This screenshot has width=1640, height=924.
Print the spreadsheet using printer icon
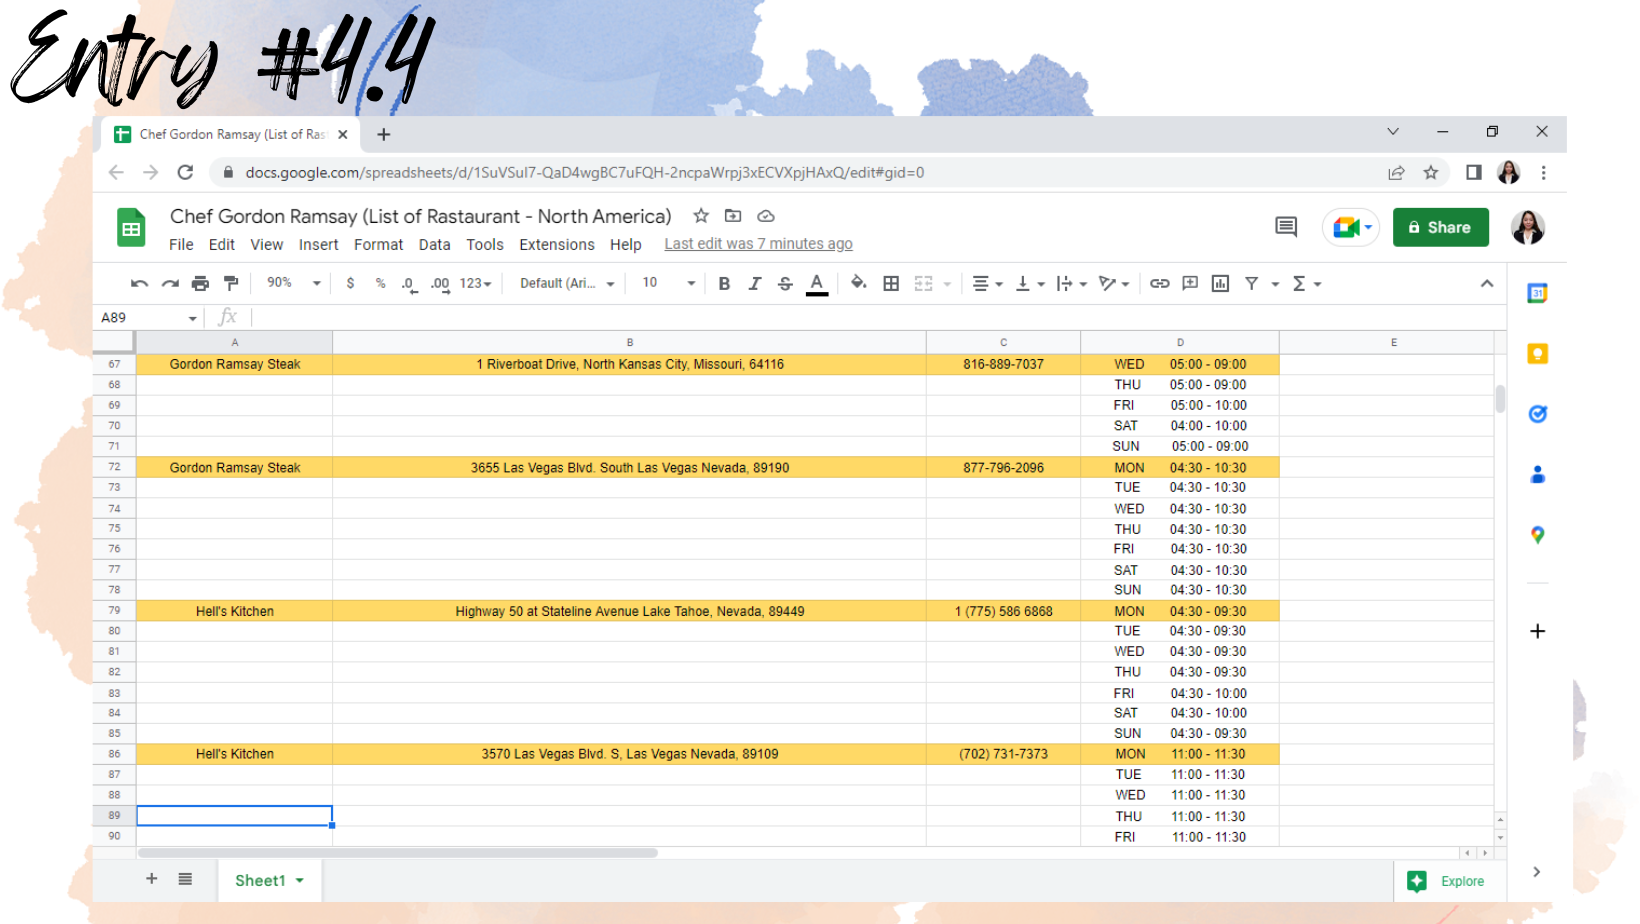point(200,284)
